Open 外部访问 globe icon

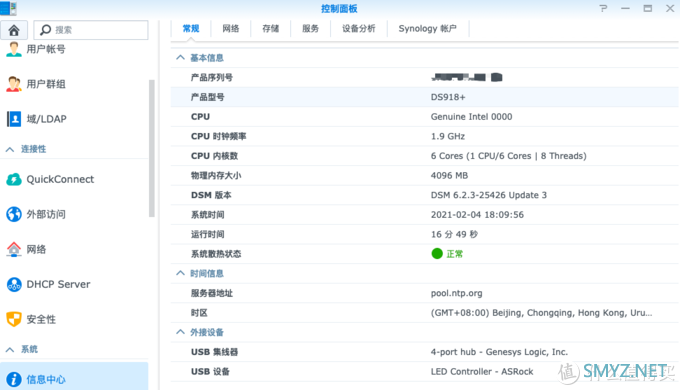[x=14, y=214]
